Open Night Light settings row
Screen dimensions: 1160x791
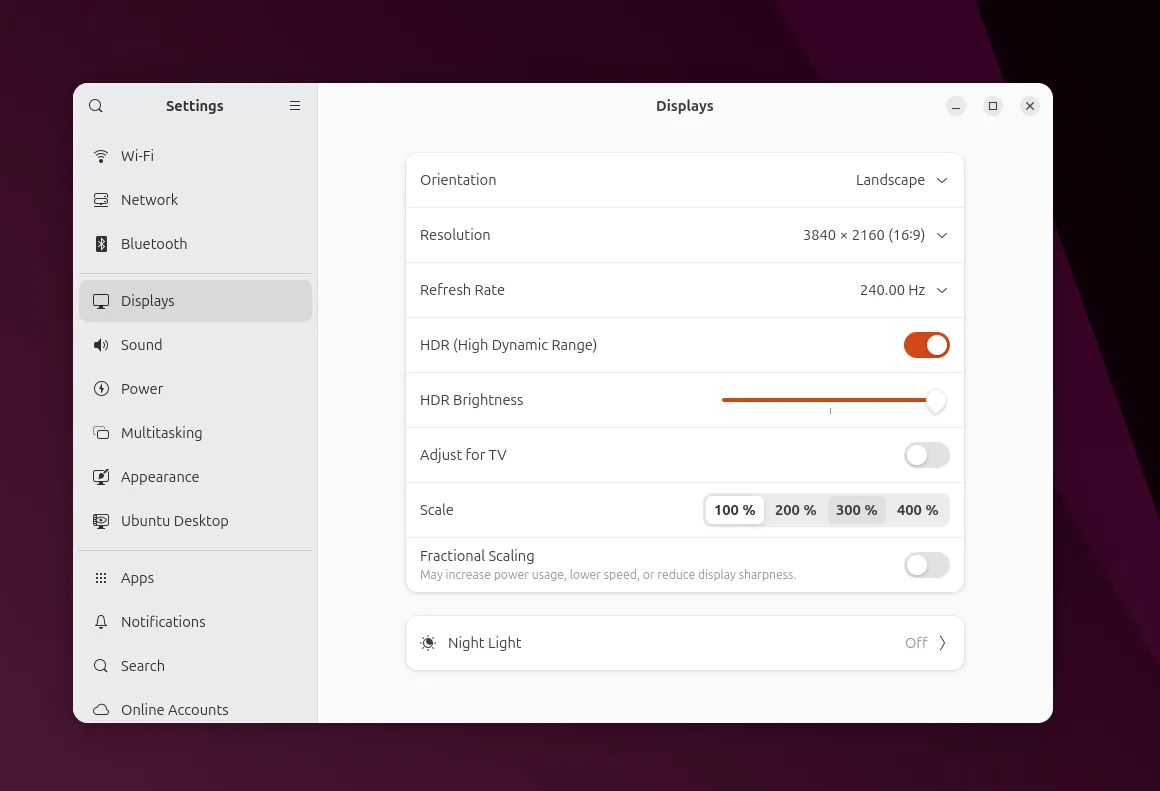684,643
